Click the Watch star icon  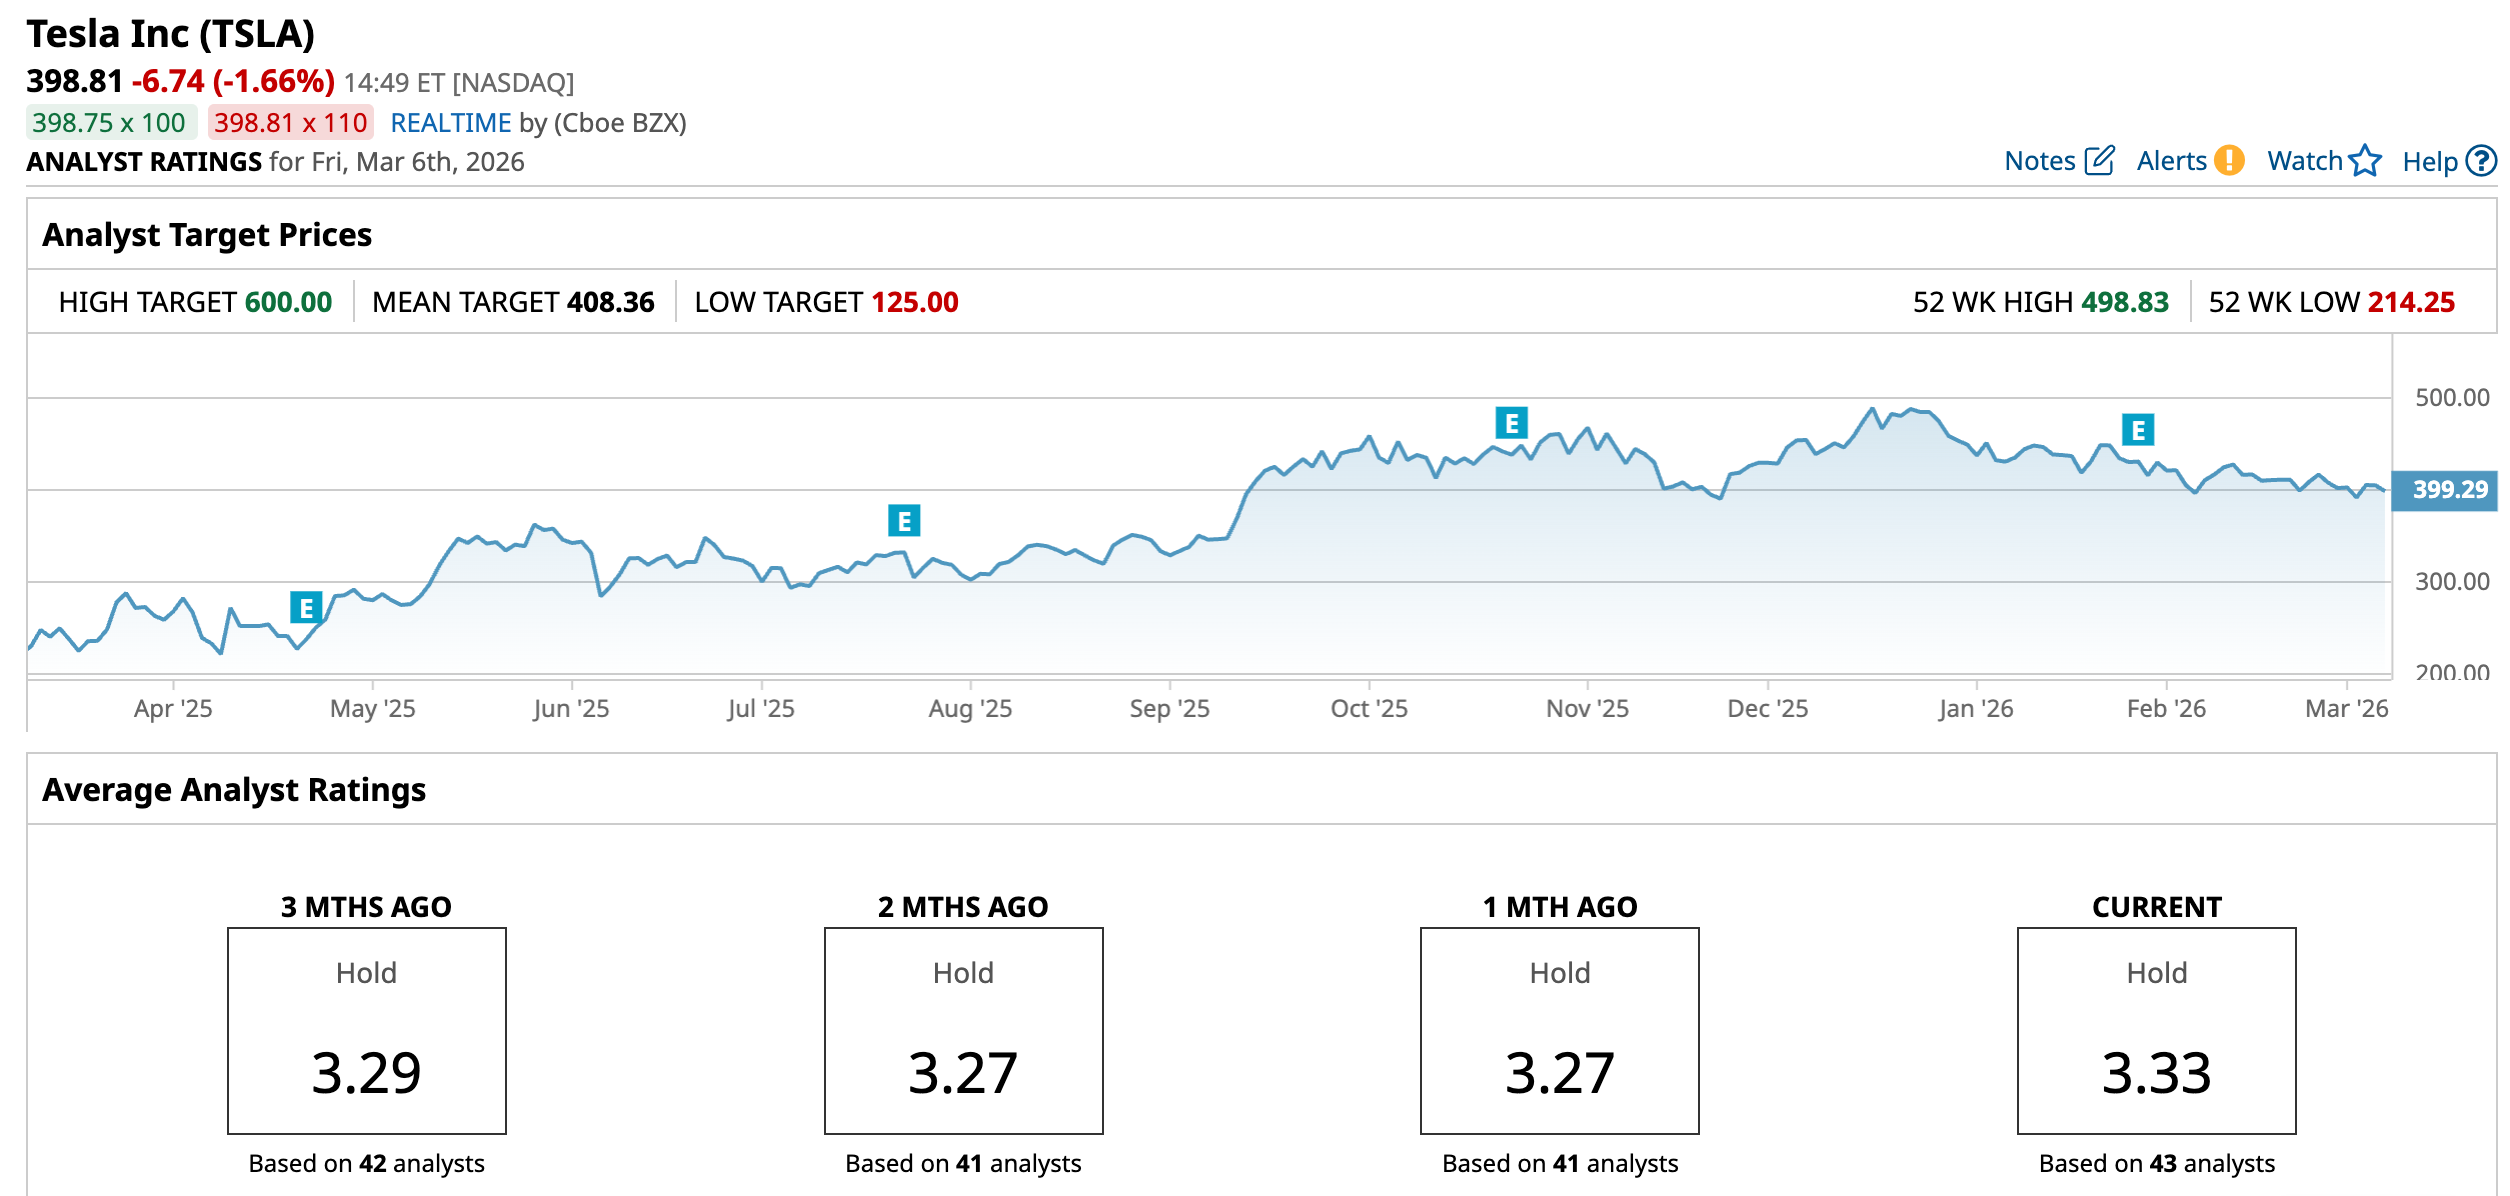pyautogui.click(x=2365, y=161)
